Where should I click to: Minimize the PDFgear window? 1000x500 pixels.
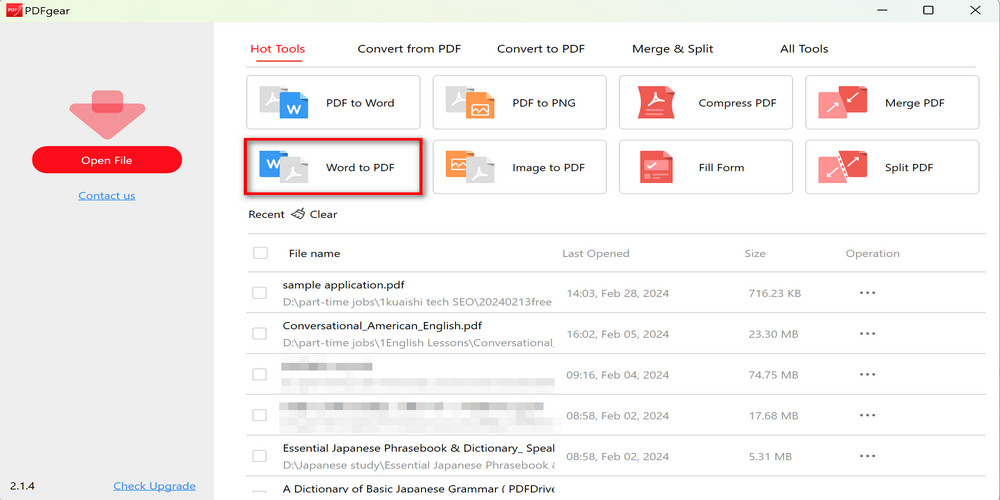(883, 10)
